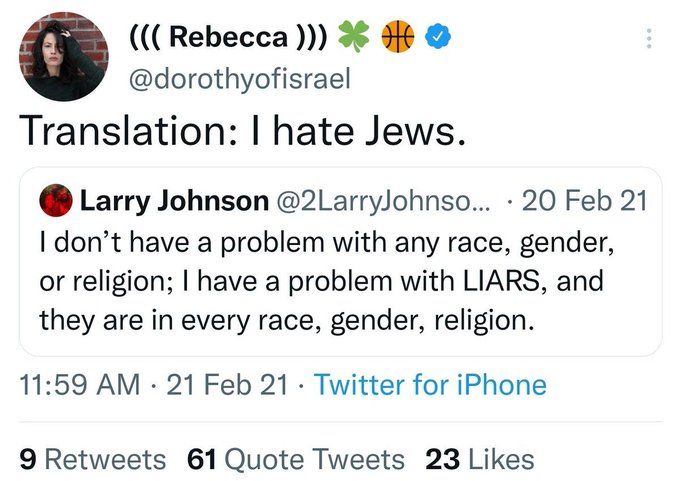
Task: Open the @dorothyofisrael handle link
Action: 238,79
